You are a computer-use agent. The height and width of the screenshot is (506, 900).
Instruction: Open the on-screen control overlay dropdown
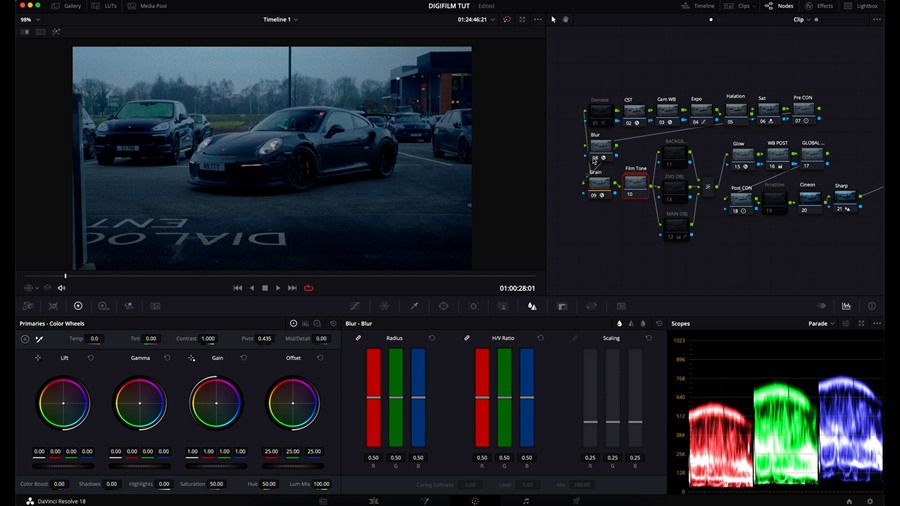click(31, 288)
